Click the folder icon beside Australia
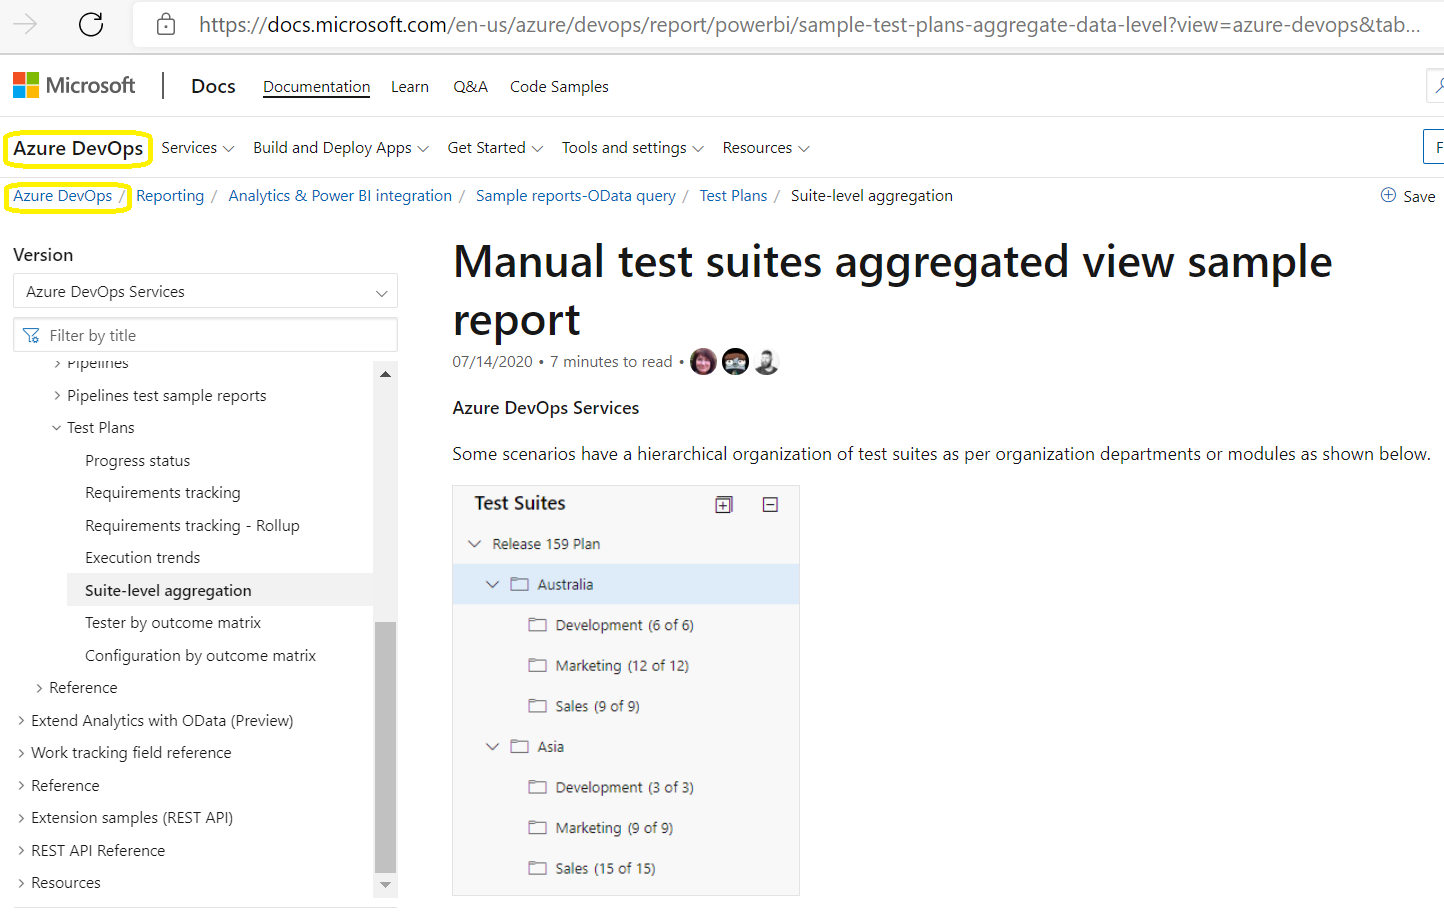1444x915 pixels. pos(518,584)
